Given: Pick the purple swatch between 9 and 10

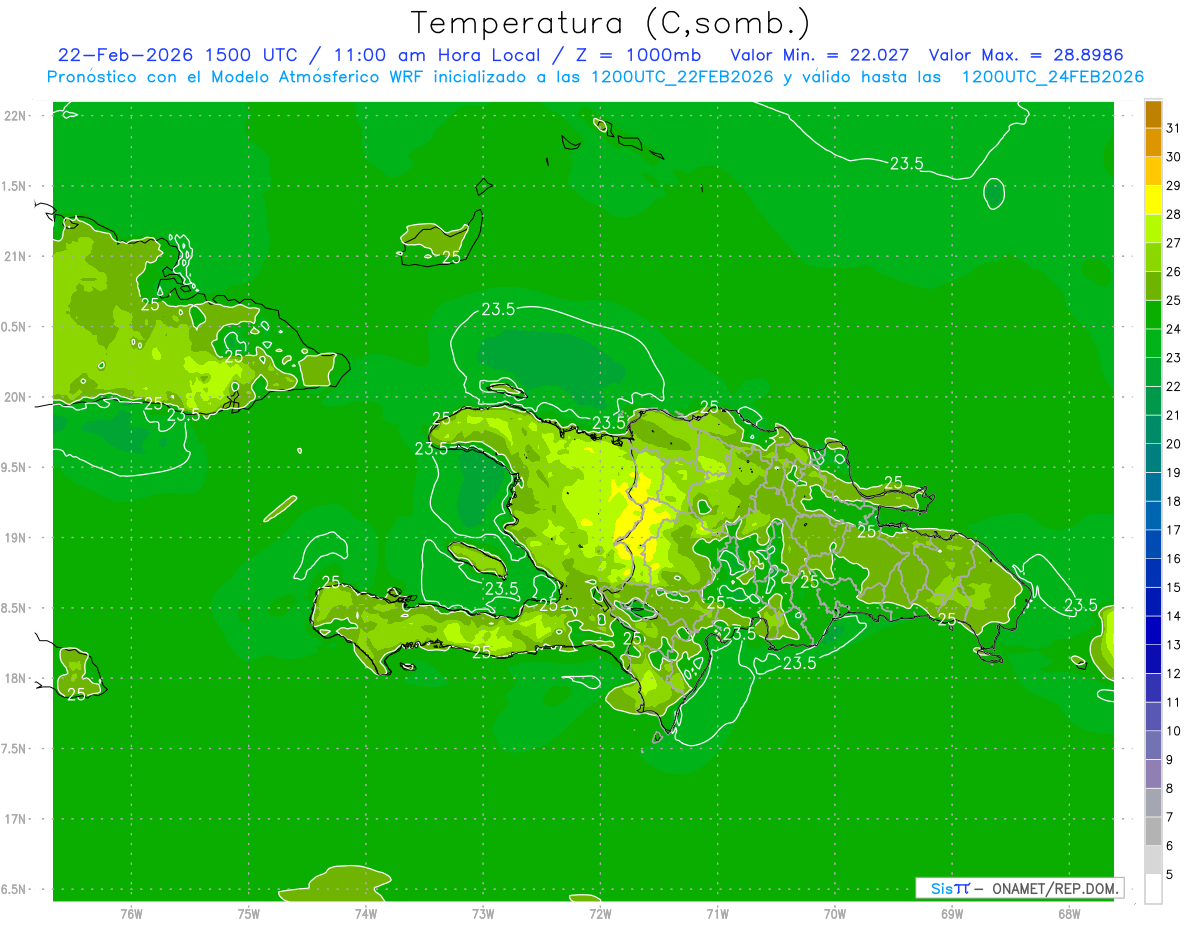Looking at the screenshot, I should (x=1153, y=745).
